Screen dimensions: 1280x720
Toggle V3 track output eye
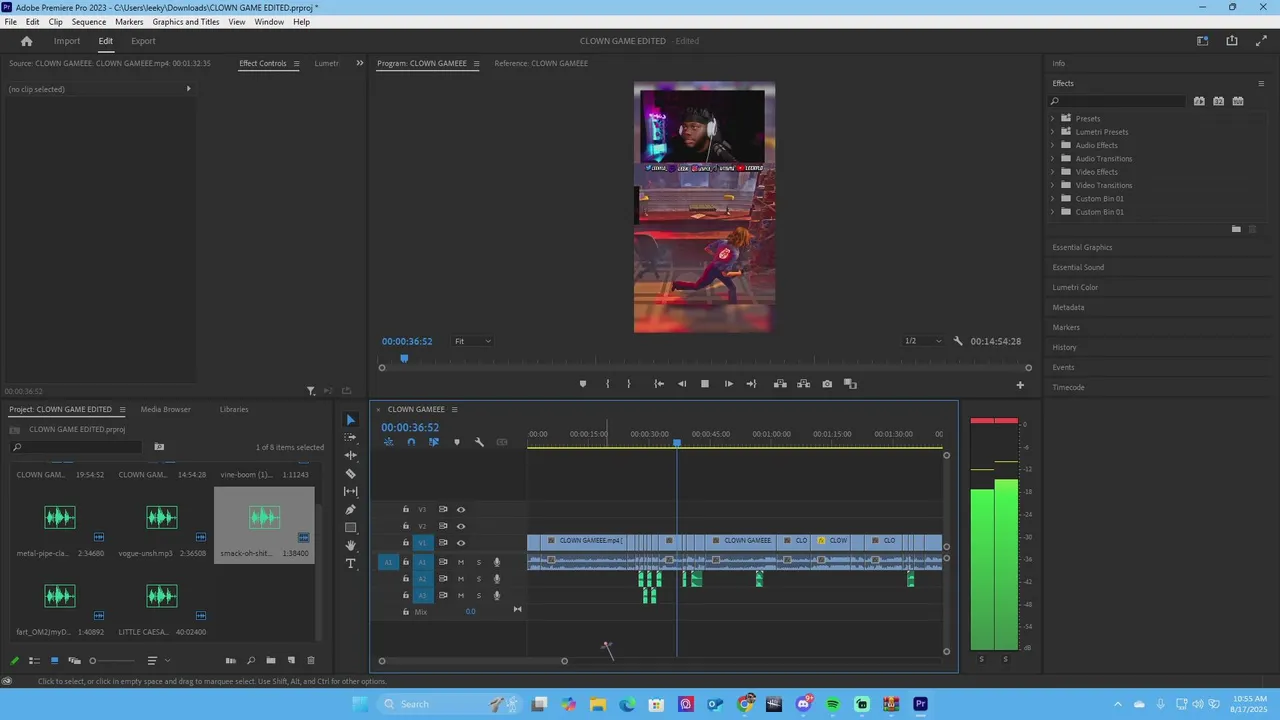[461, 509]
